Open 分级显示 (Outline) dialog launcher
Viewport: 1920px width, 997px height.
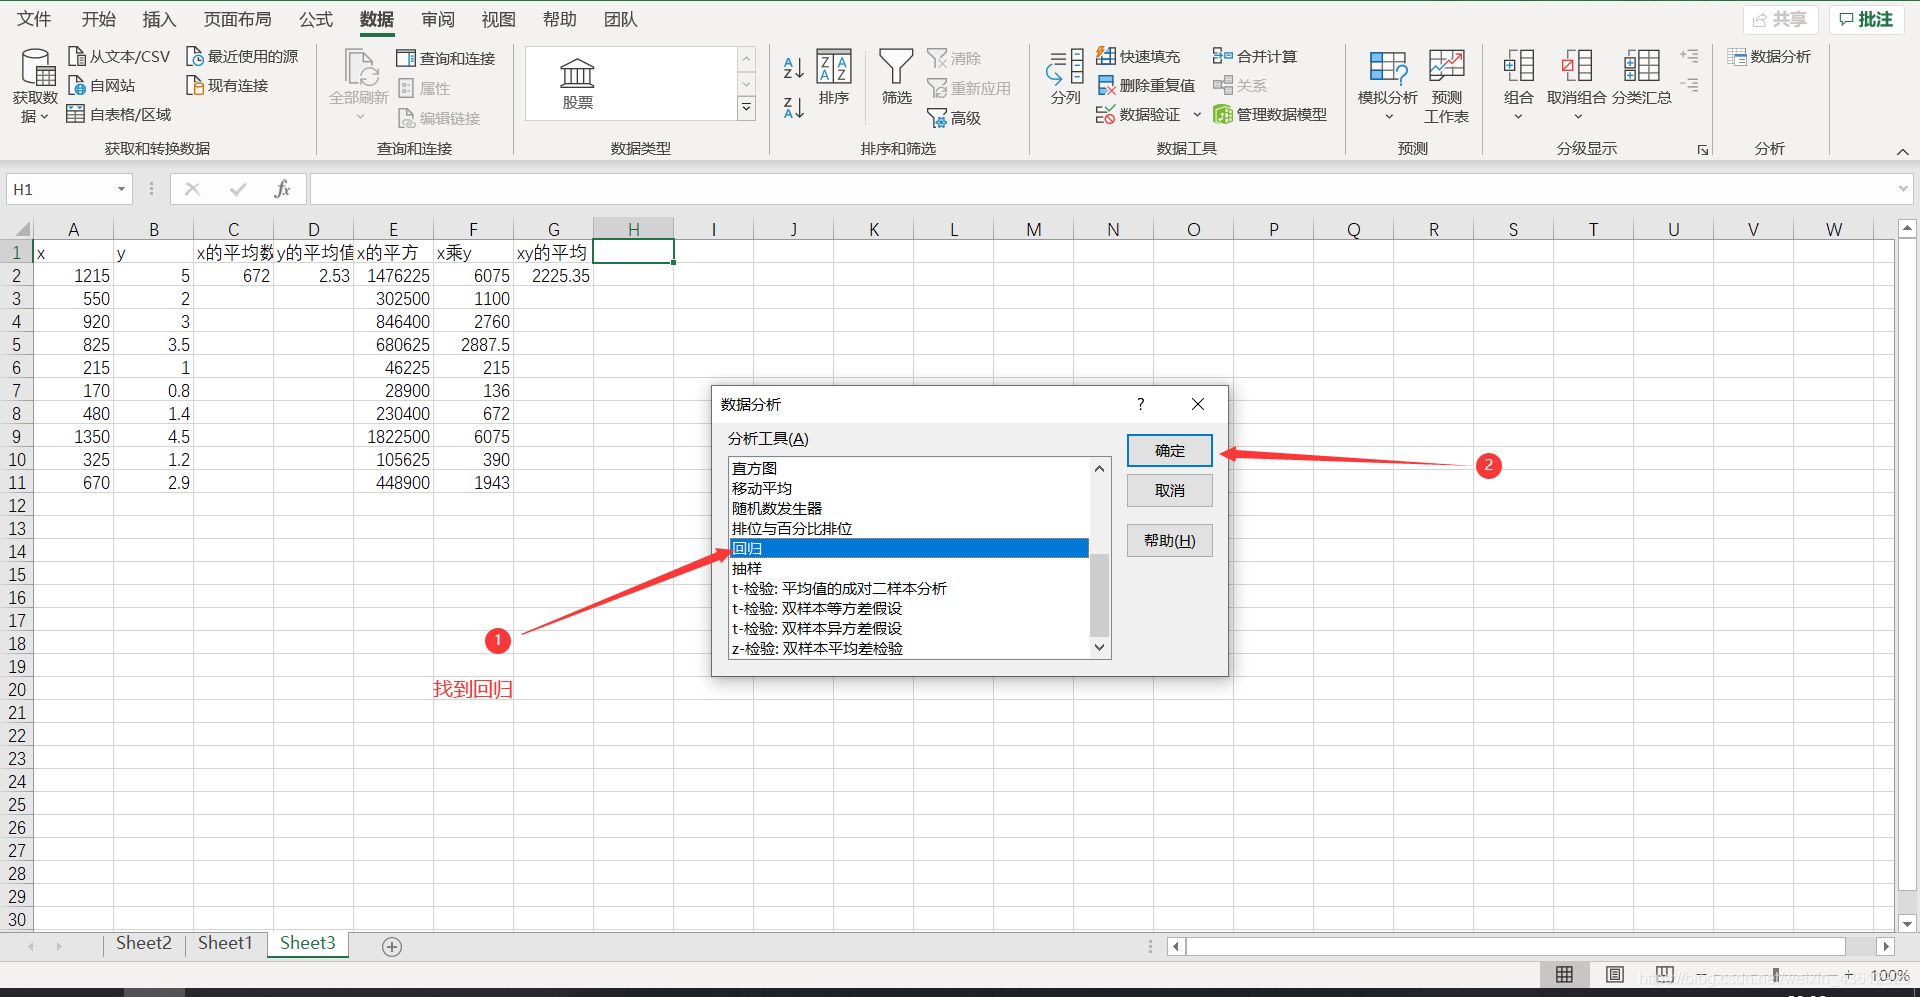[x=1702, y=150]
